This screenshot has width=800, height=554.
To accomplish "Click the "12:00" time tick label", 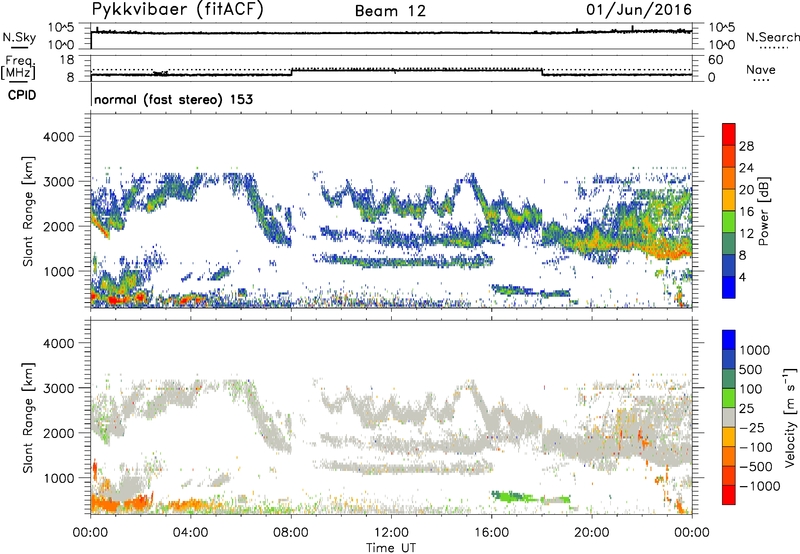I will point(391,533).
